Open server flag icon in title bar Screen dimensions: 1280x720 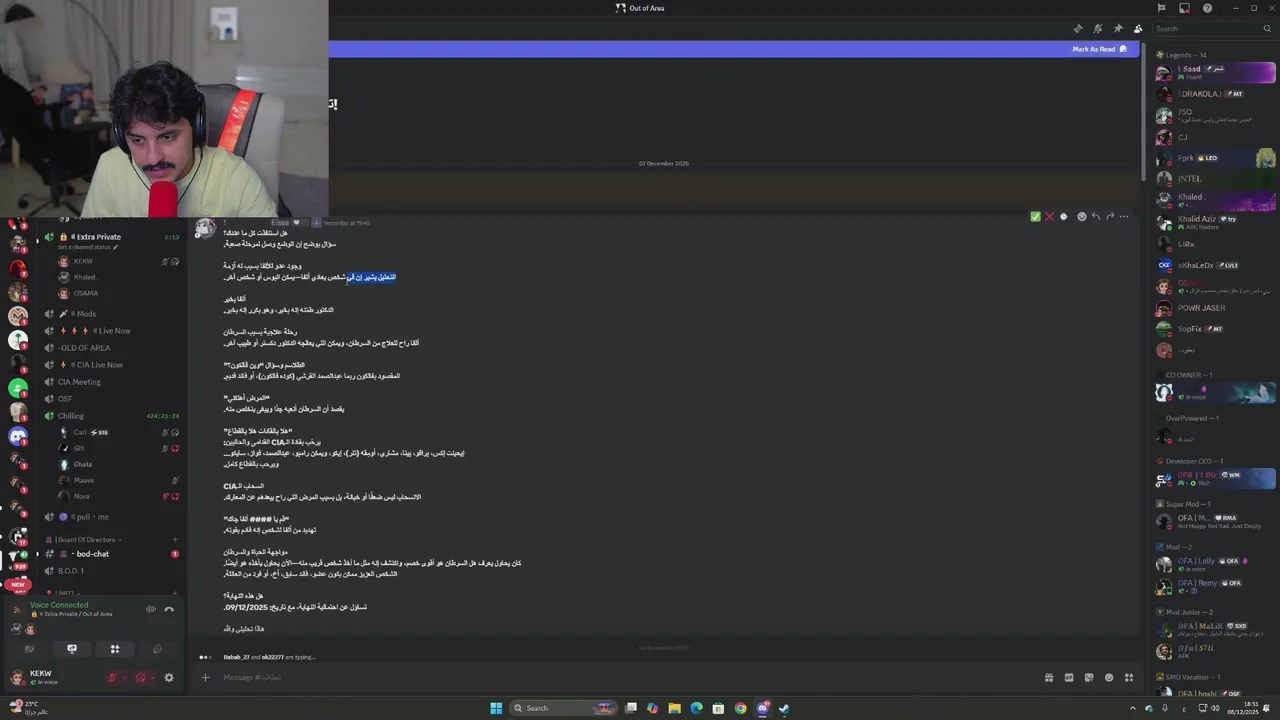point(1161,8)
